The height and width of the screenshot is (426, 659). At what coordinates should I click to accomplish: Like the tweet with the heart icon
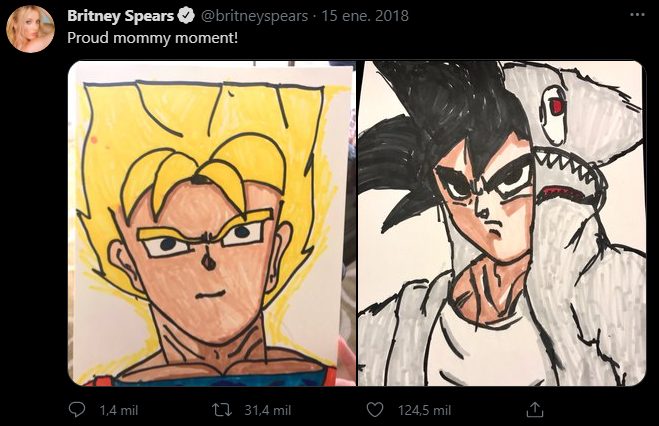[x=375, y=410]
